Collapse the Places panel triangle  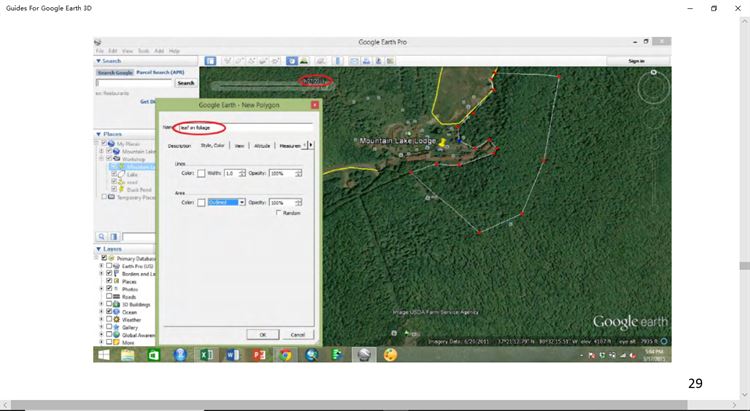tap(99, 134)
